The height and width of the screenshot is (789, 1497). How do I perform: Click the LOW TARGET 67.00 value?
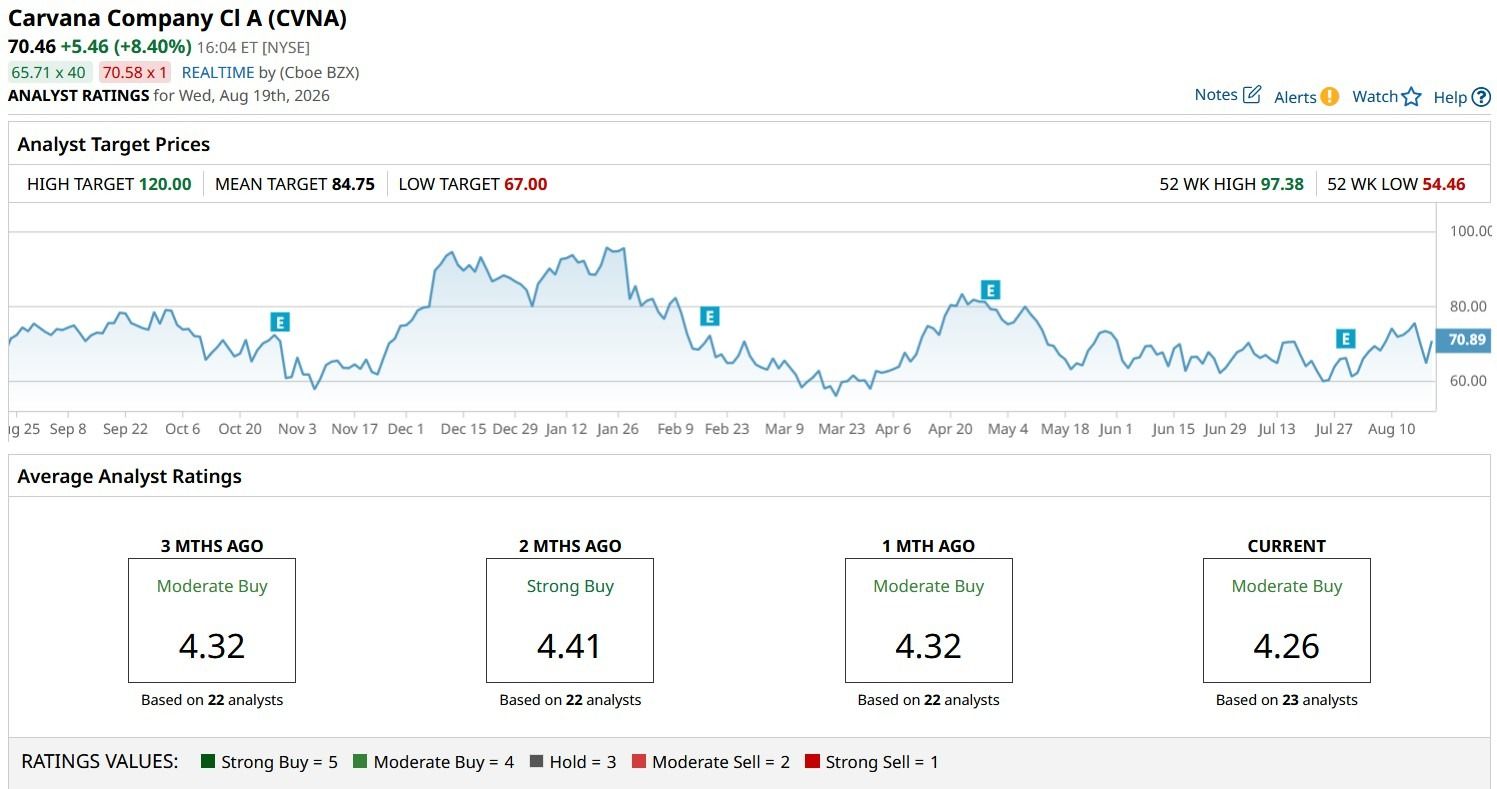point(526,184)
